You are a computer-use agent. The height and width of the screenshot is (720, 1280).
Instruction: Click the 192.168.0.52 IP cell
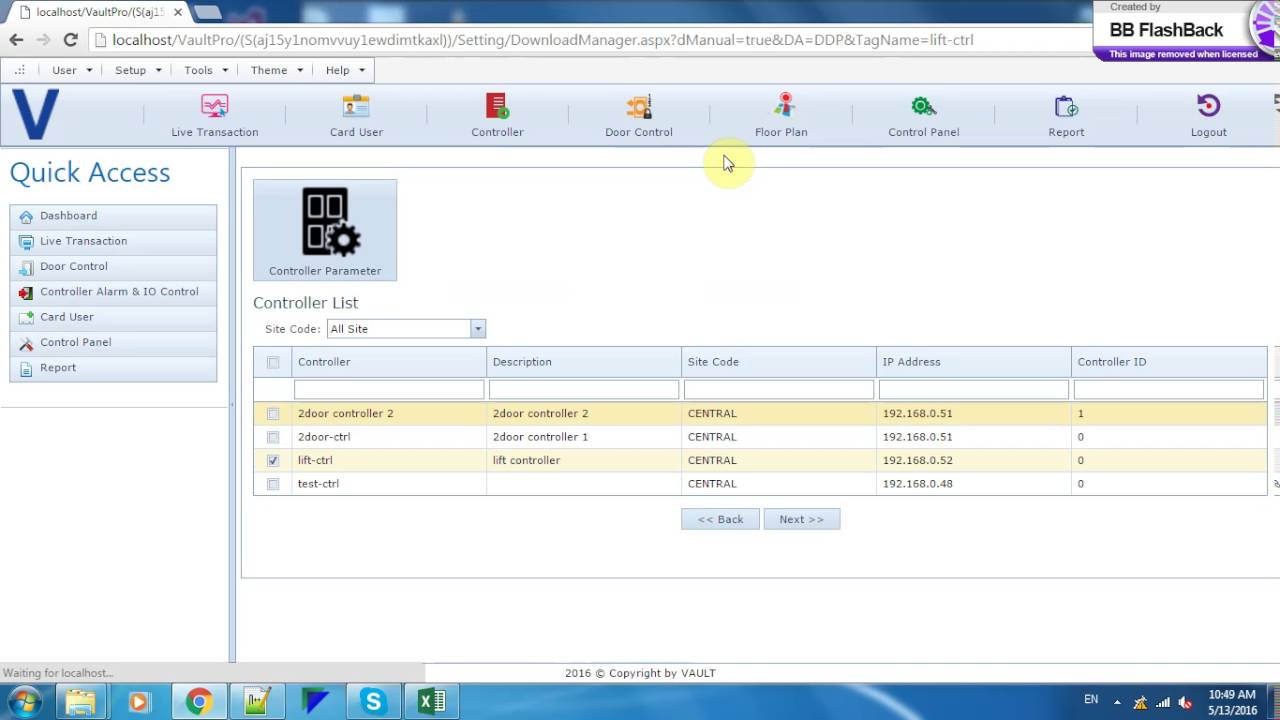tap(974, 460)
